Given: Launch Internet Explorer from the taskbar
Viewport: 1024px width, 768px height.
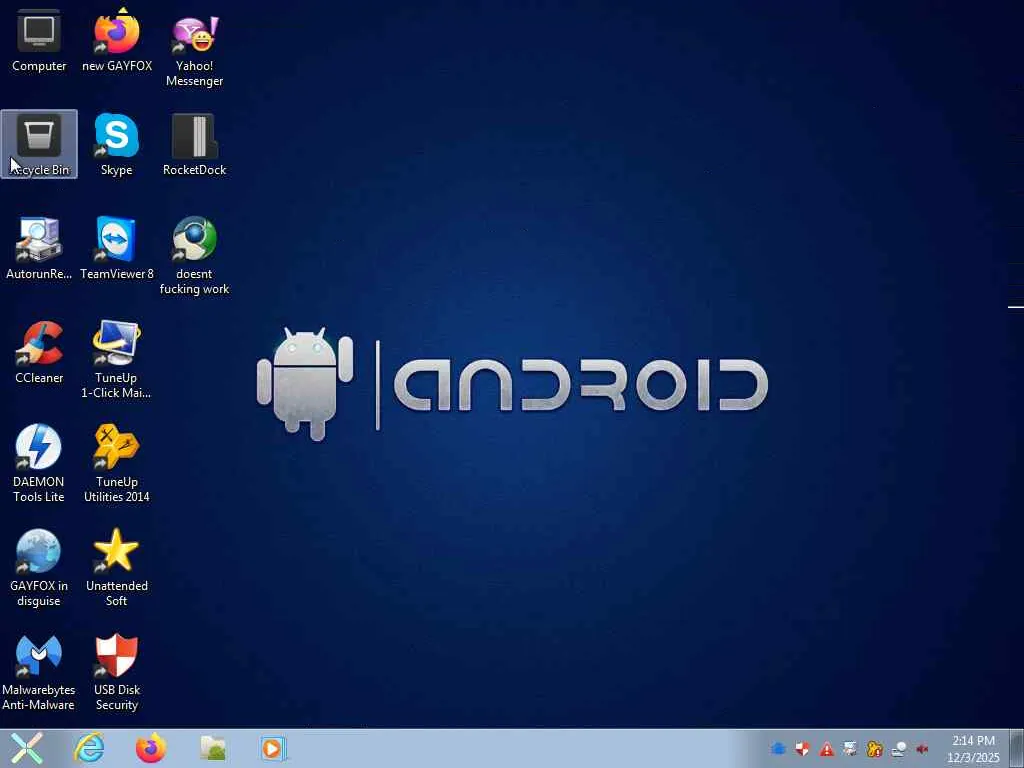Looking at the screenshot, I should pyautogui.click(x=89, y=748).
